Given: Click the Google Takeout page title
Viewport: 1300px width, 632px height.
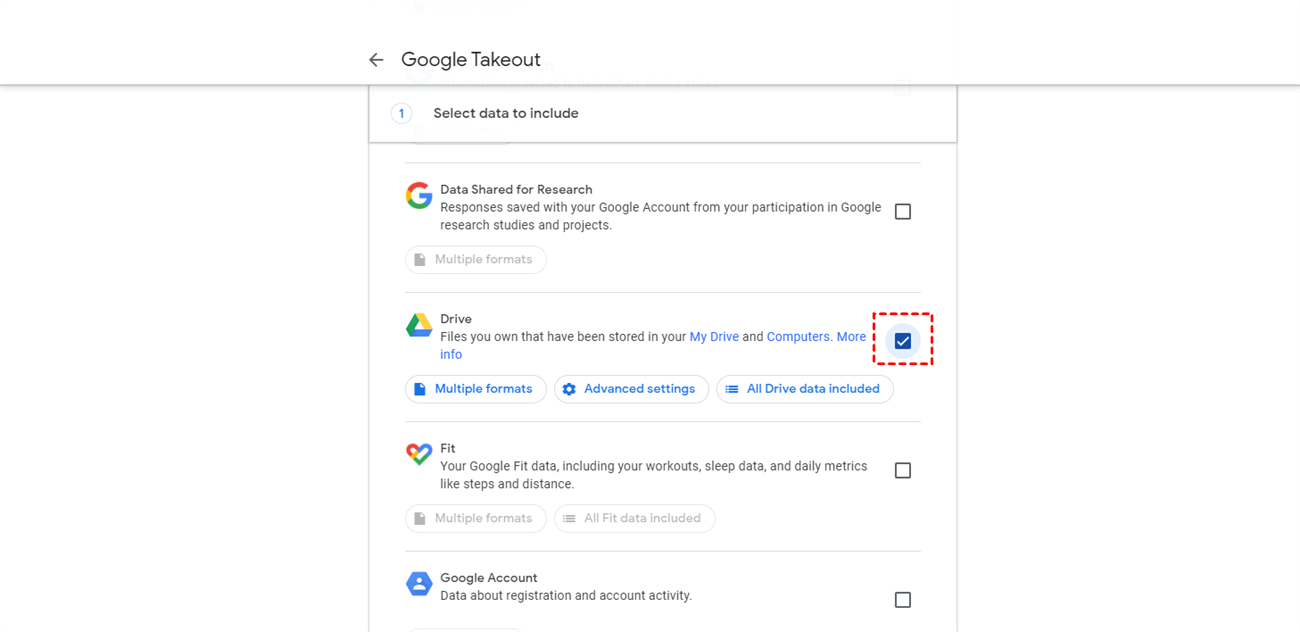Looking at the screenshot, I should [471, 60].
